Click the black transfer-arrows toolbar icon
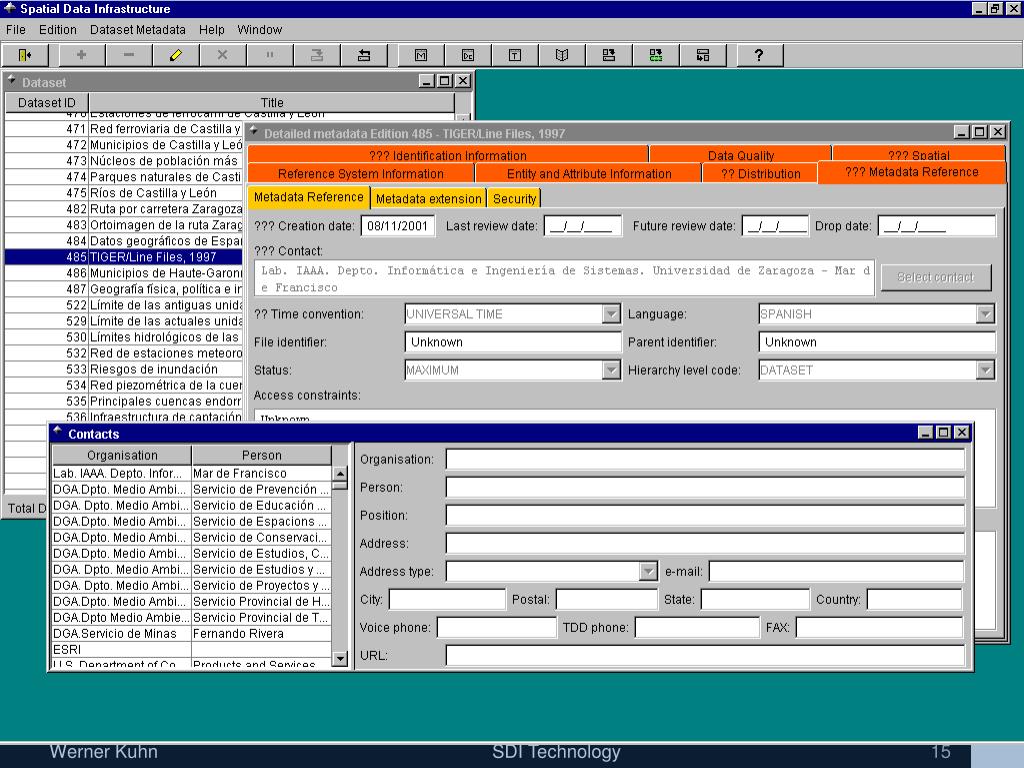 pos(609,56)
